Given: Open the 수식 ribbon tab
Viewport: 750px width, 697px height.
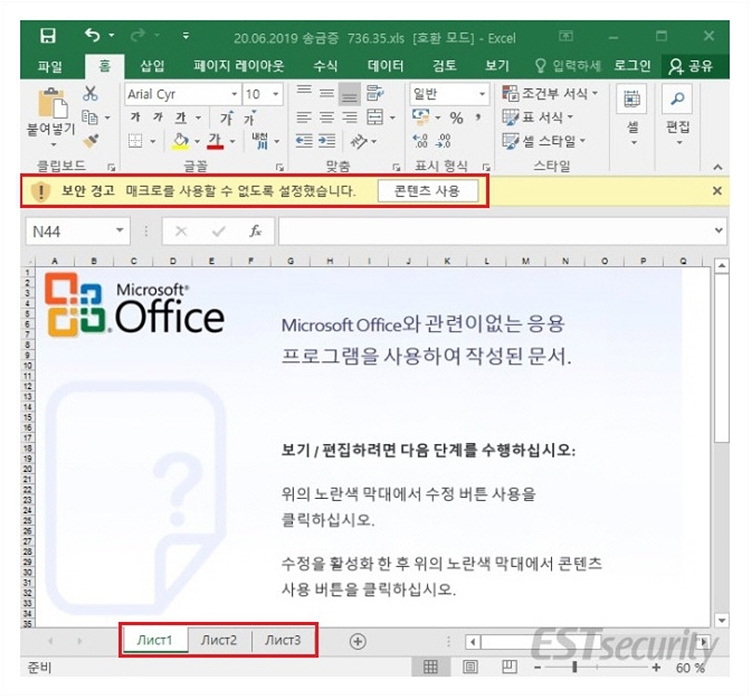Looking at the screenshot, I should tap(325, 66).
